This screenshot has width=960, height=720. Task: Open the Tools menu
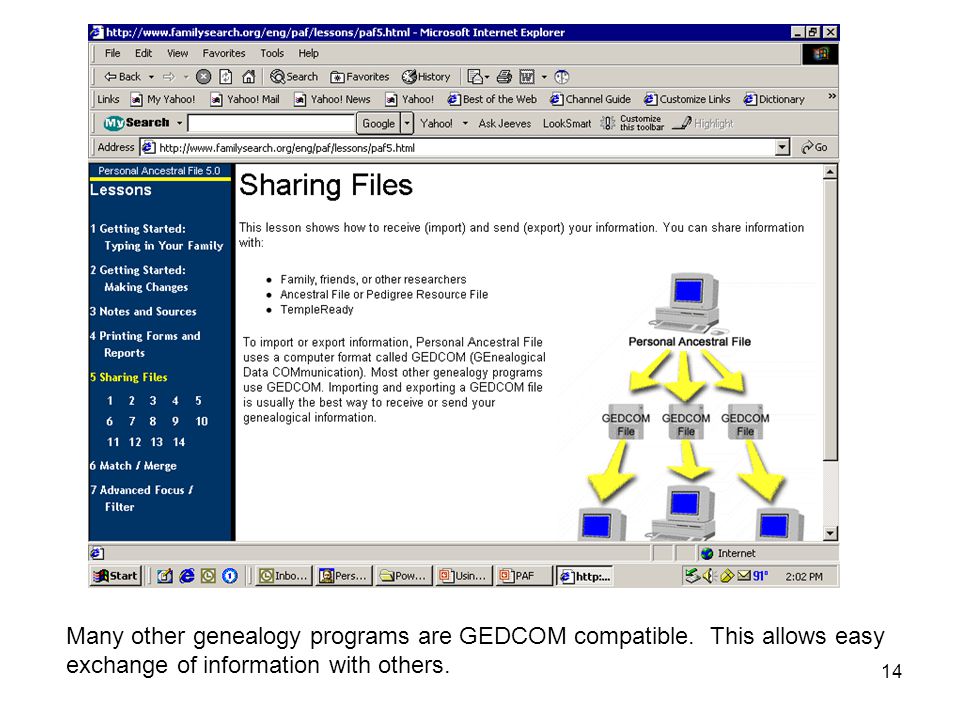pos(272,53)
